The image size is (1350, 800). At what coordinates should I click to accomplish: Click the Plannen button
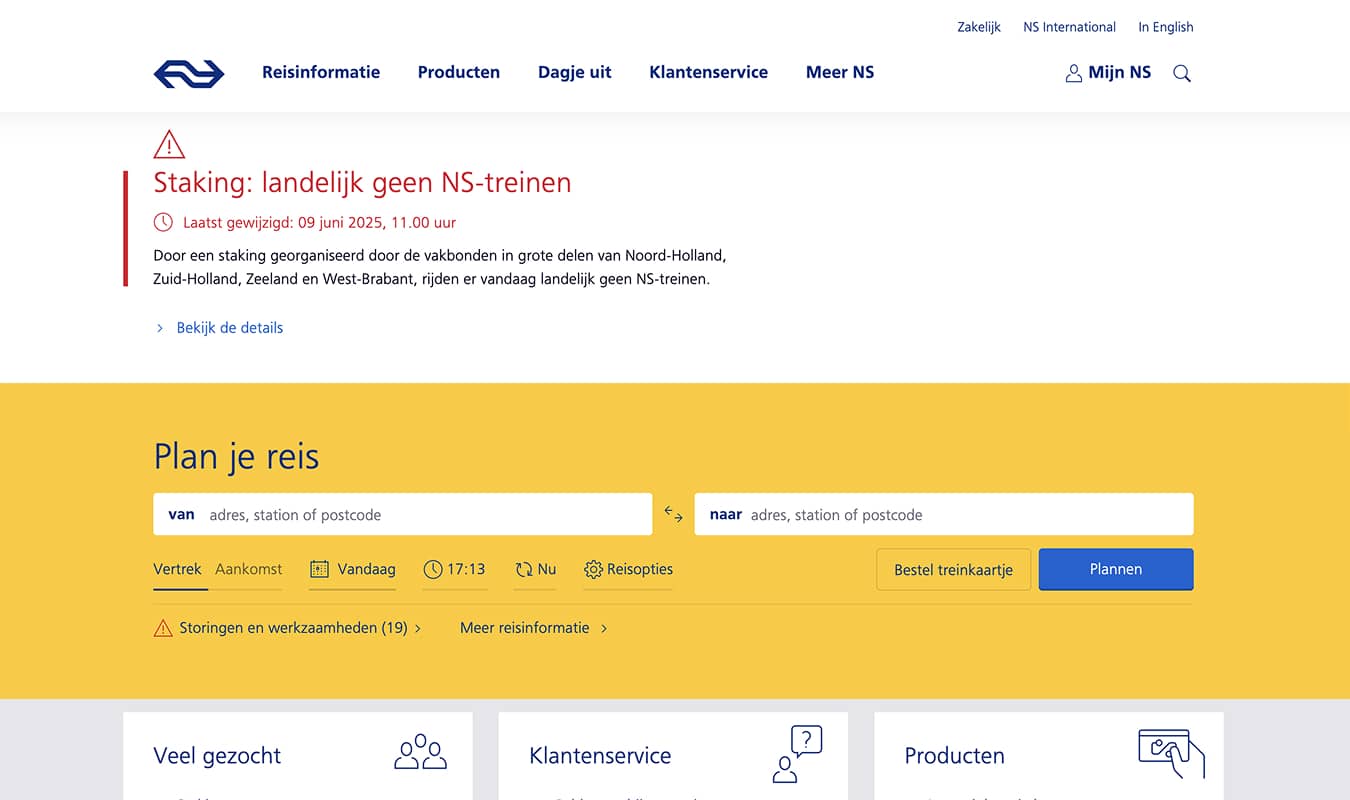click(x=1116, y=569)
